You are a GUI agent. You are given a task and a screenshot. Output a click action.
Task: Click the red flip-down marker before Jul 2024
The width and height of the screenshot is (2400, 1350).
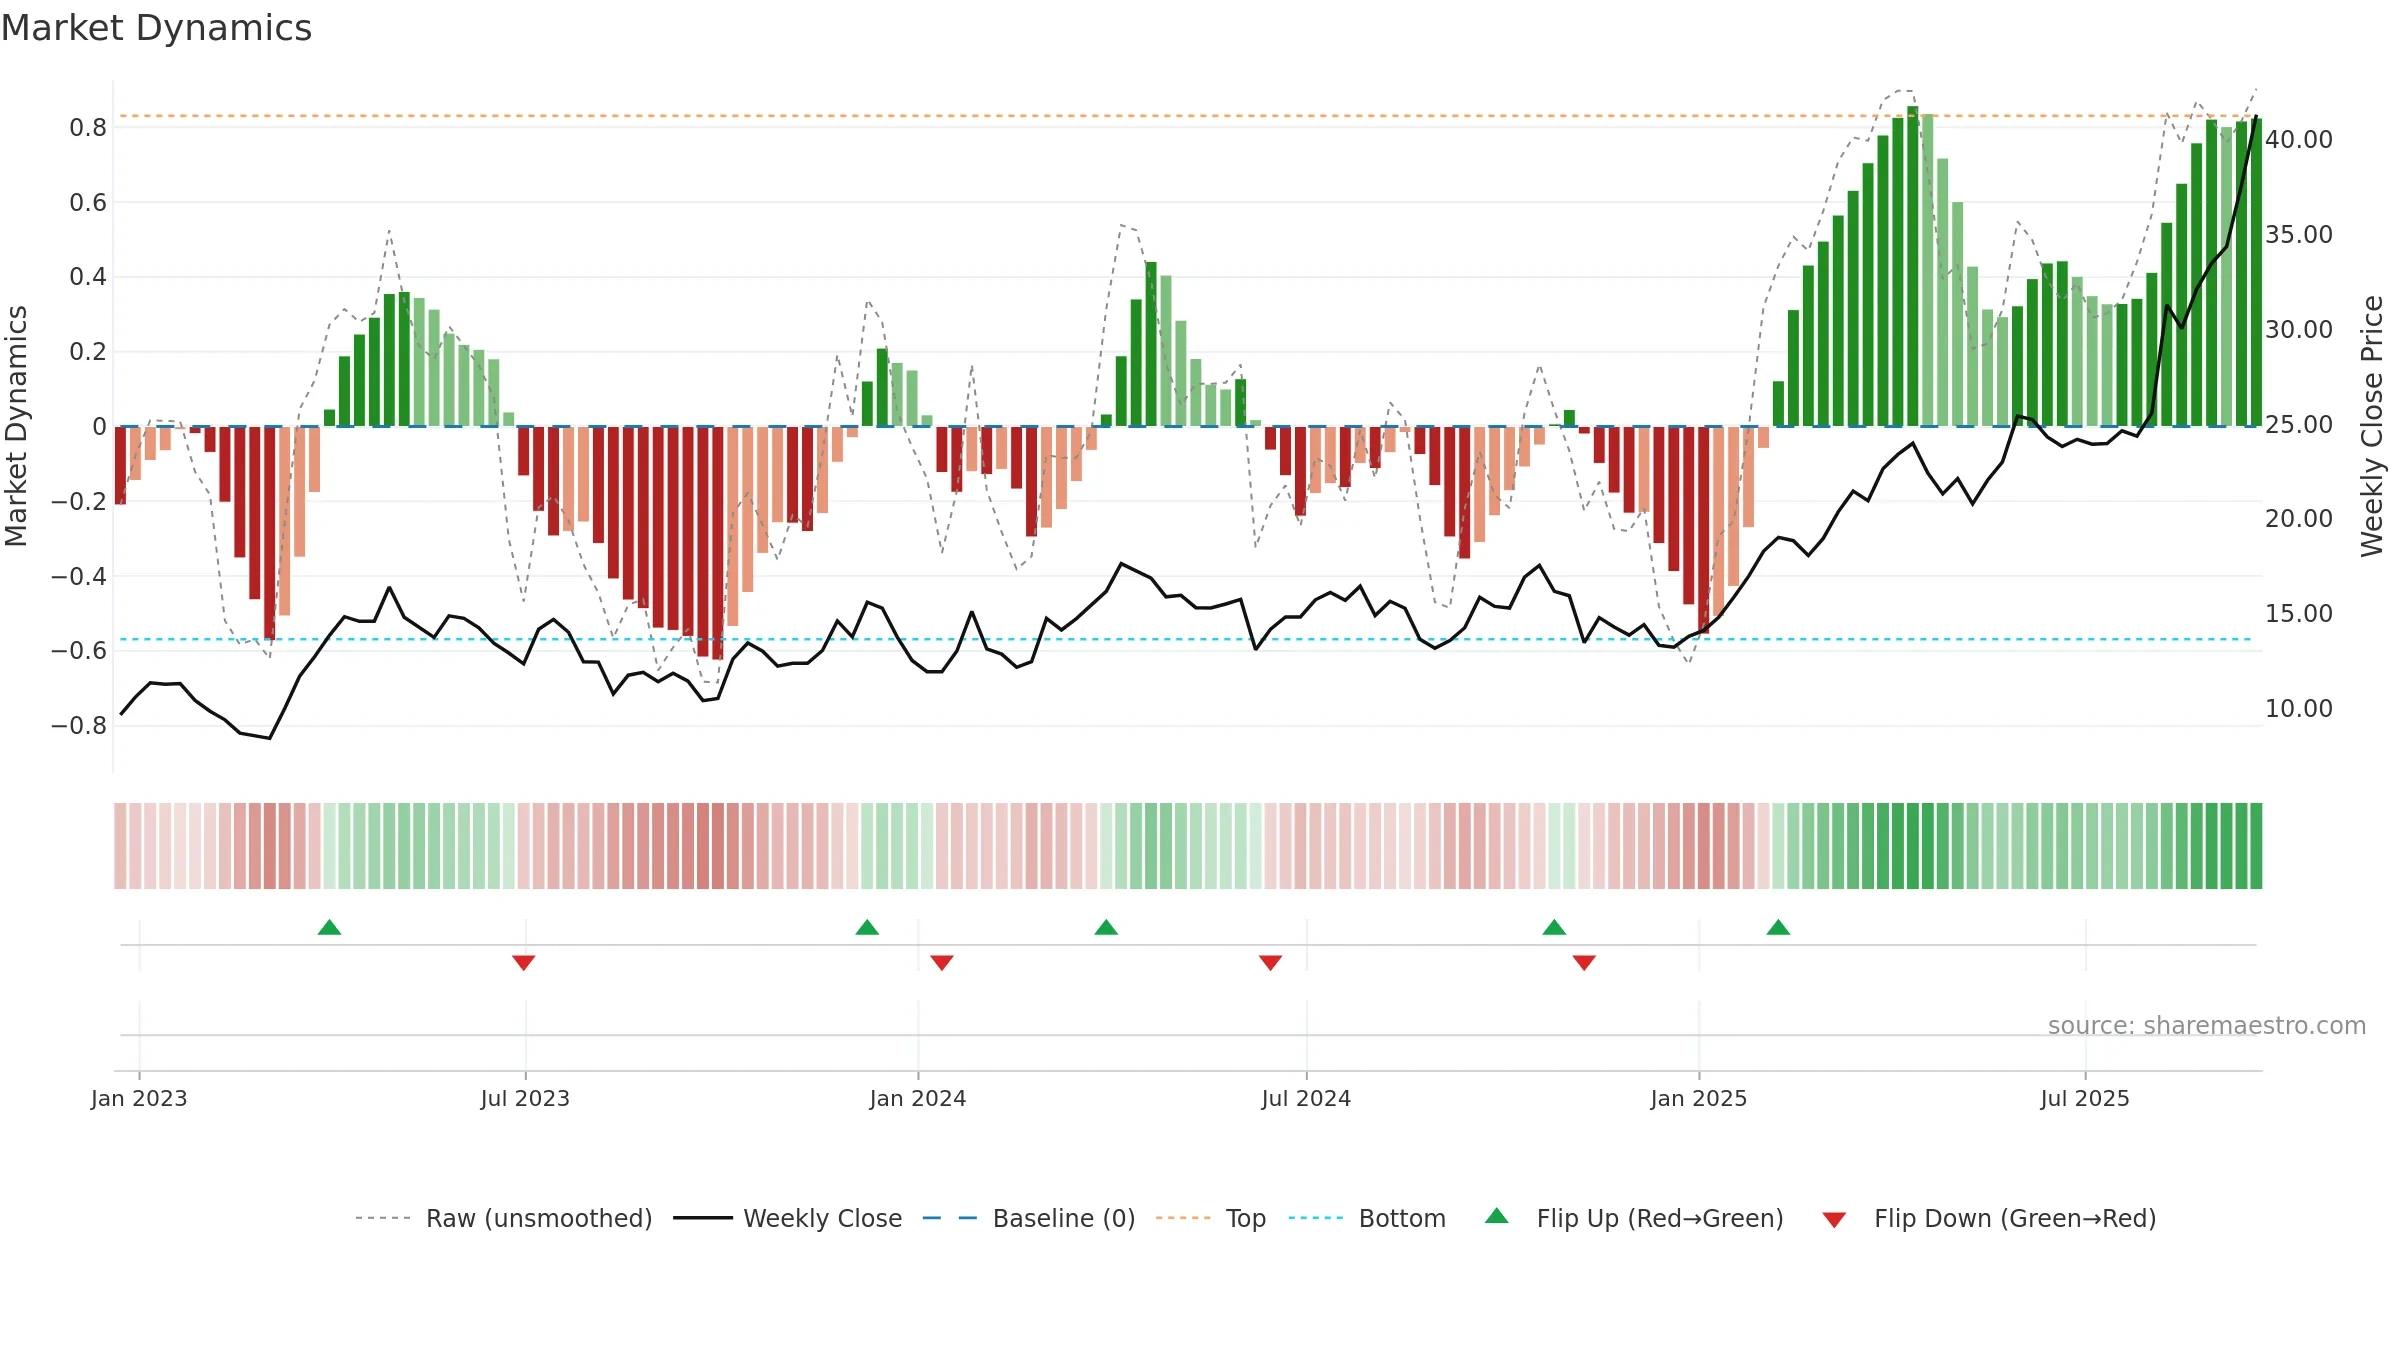[x=1271, y=962]
